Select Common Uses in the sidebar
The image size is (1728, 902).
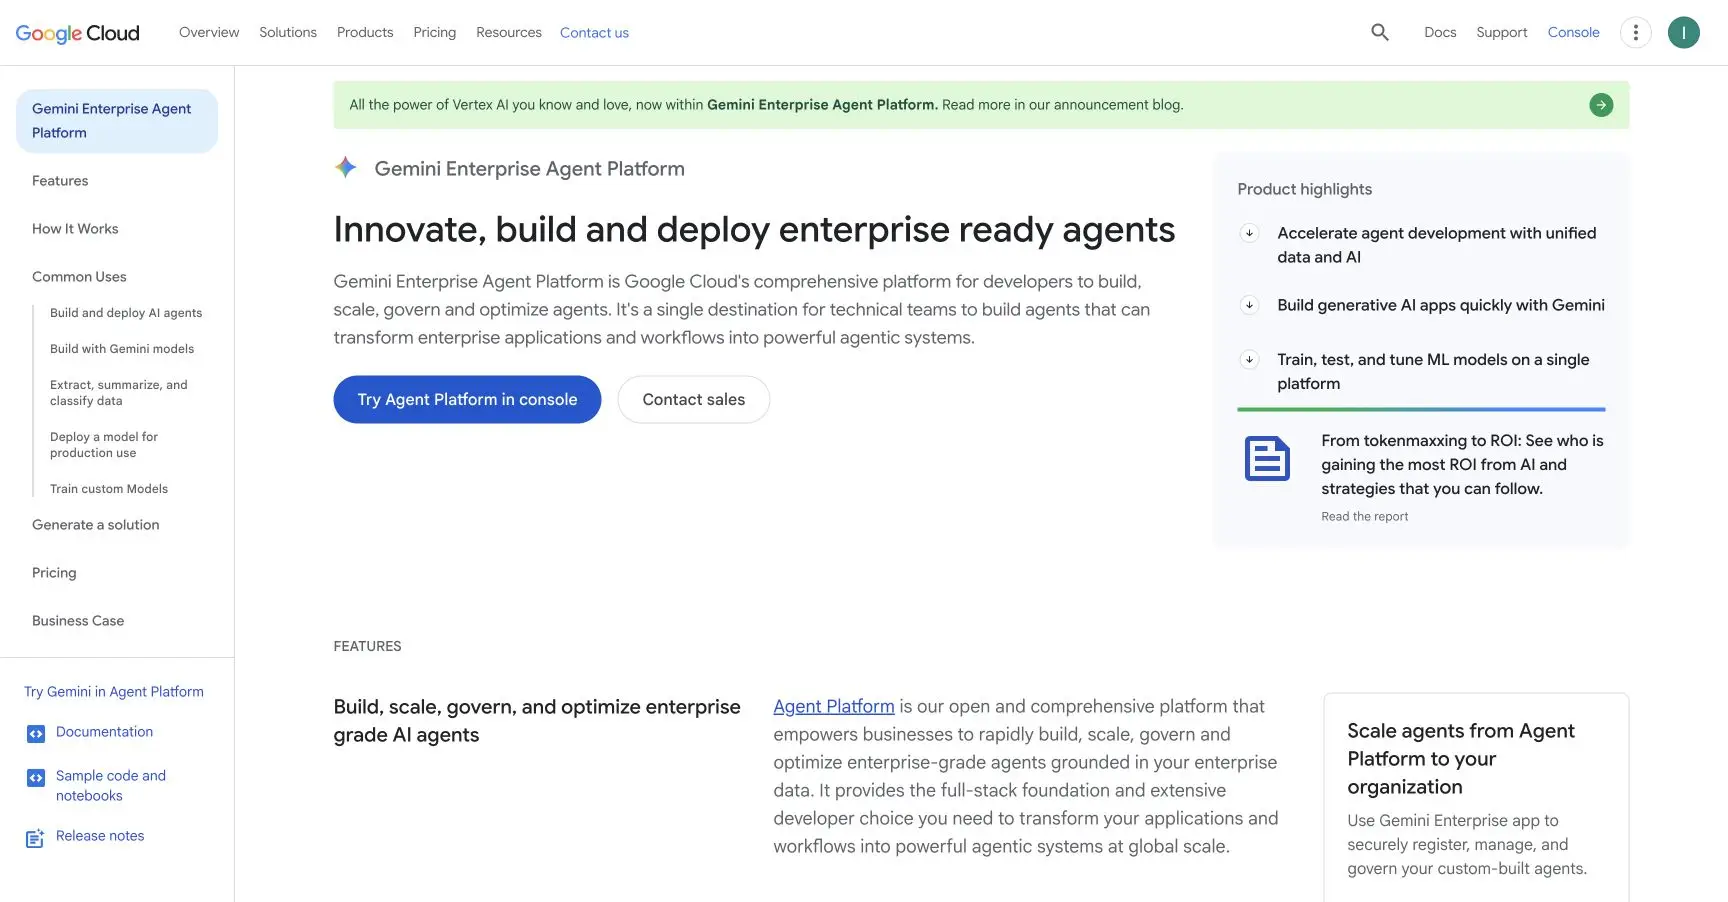coord(79,277)
